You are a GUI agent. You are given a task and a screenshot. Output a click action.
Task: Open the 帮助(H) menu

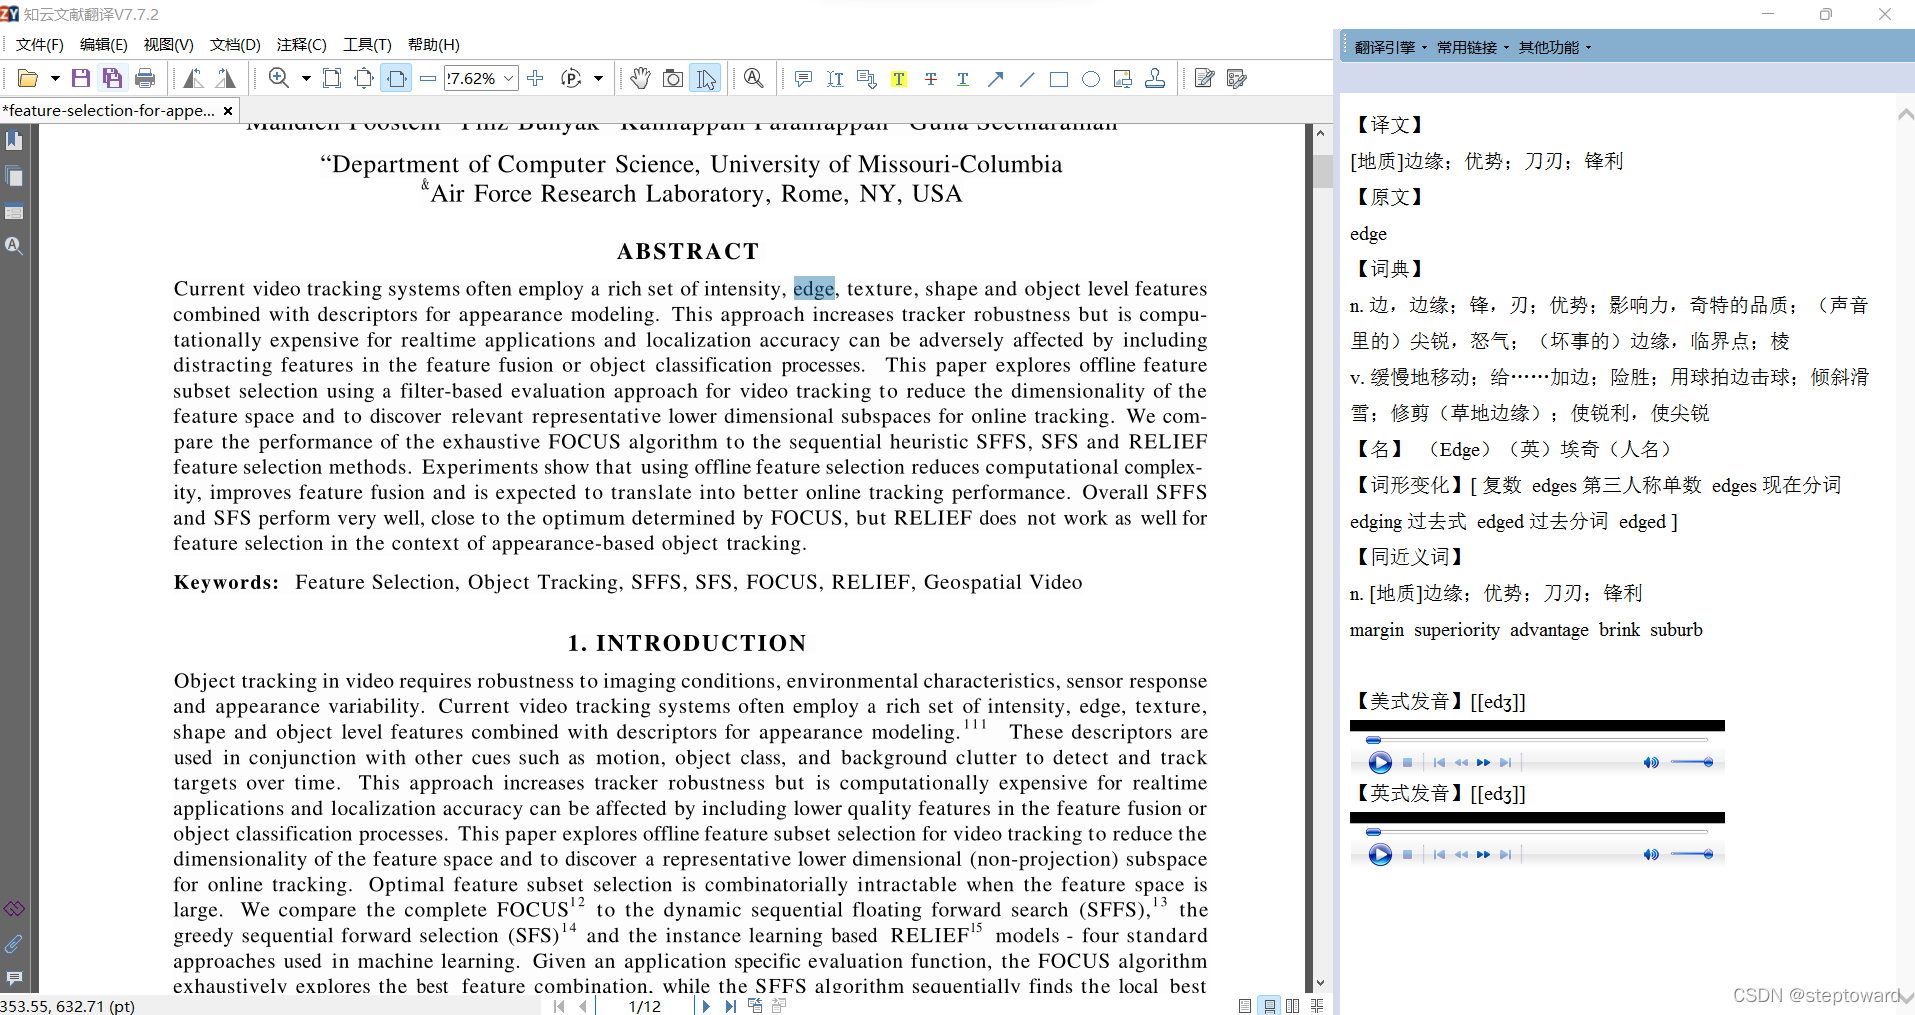433,45
